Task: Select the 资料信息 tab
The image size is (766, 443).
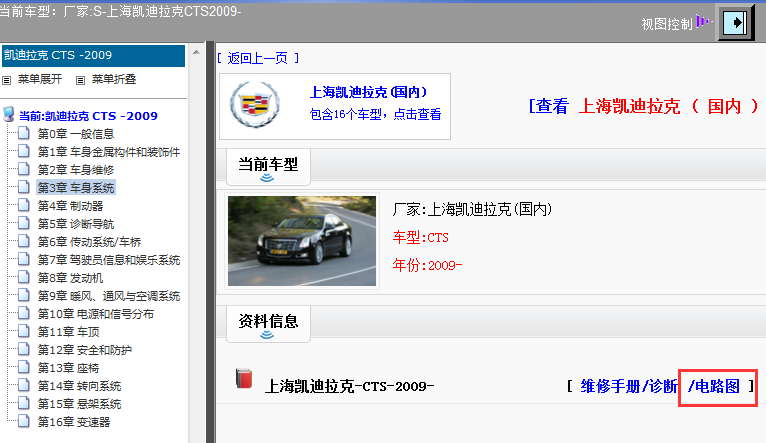Action: [268, 324]
